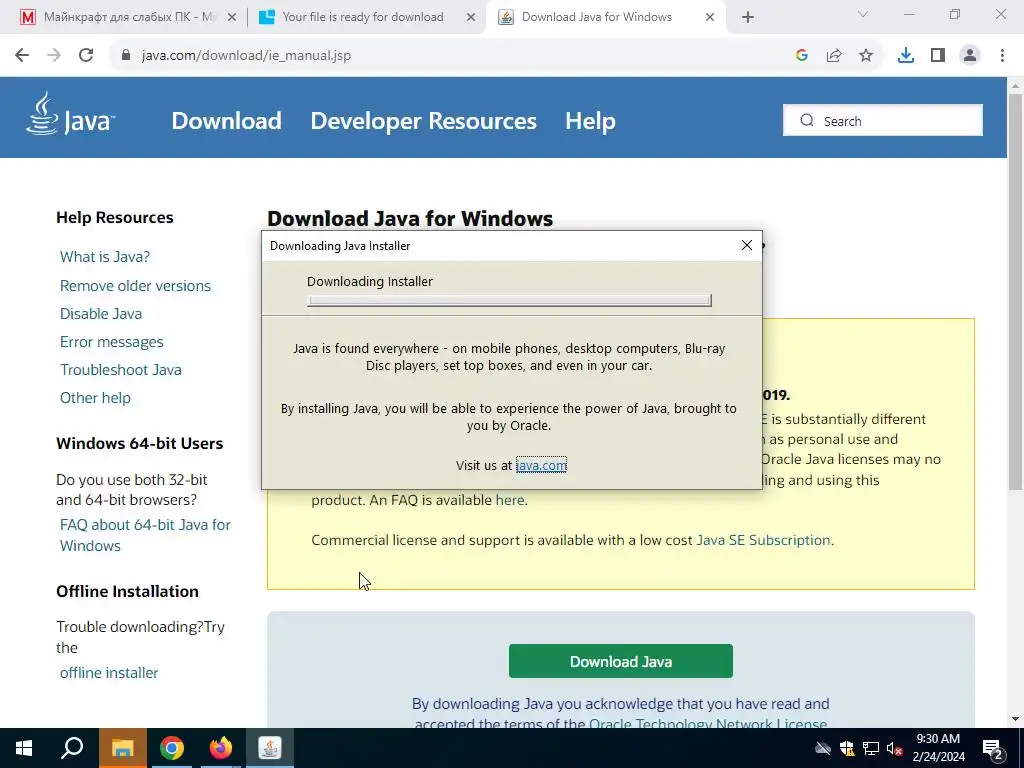1024x768 pixels.
Task: Open the 'Remove older versions' link
Action: click(135, 285)
